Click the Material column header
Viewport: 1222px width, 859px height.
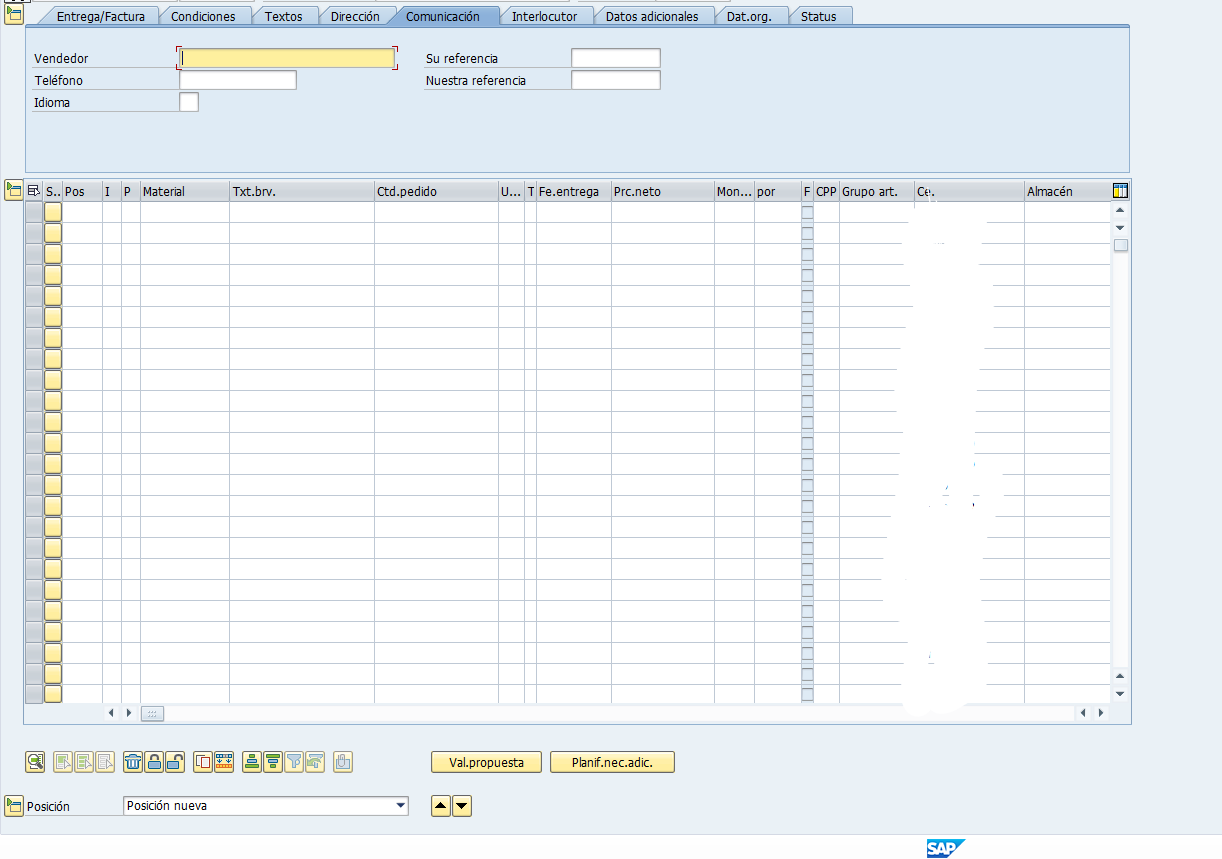point(185,191)
